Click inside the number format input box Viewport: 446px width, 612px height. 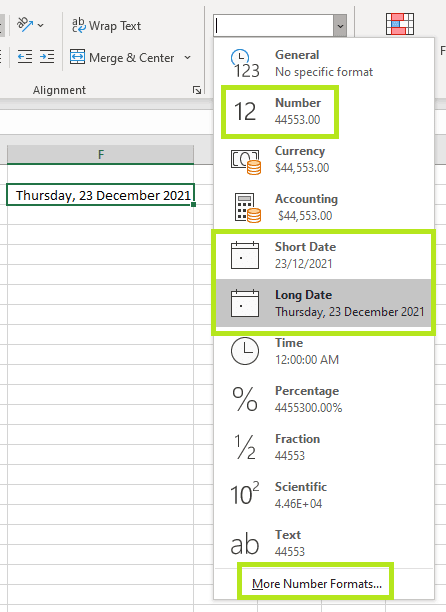274,26
